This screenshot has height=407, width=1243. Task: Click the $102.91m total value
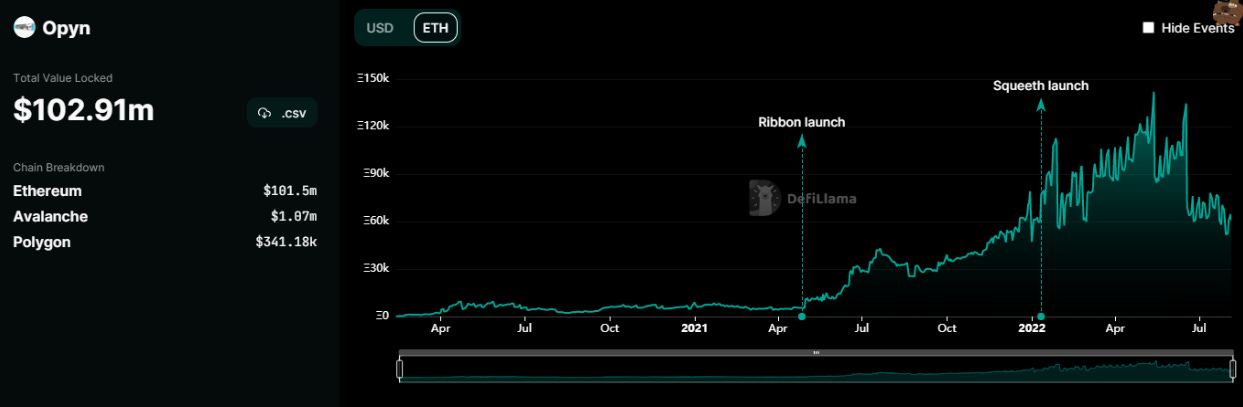84,110
